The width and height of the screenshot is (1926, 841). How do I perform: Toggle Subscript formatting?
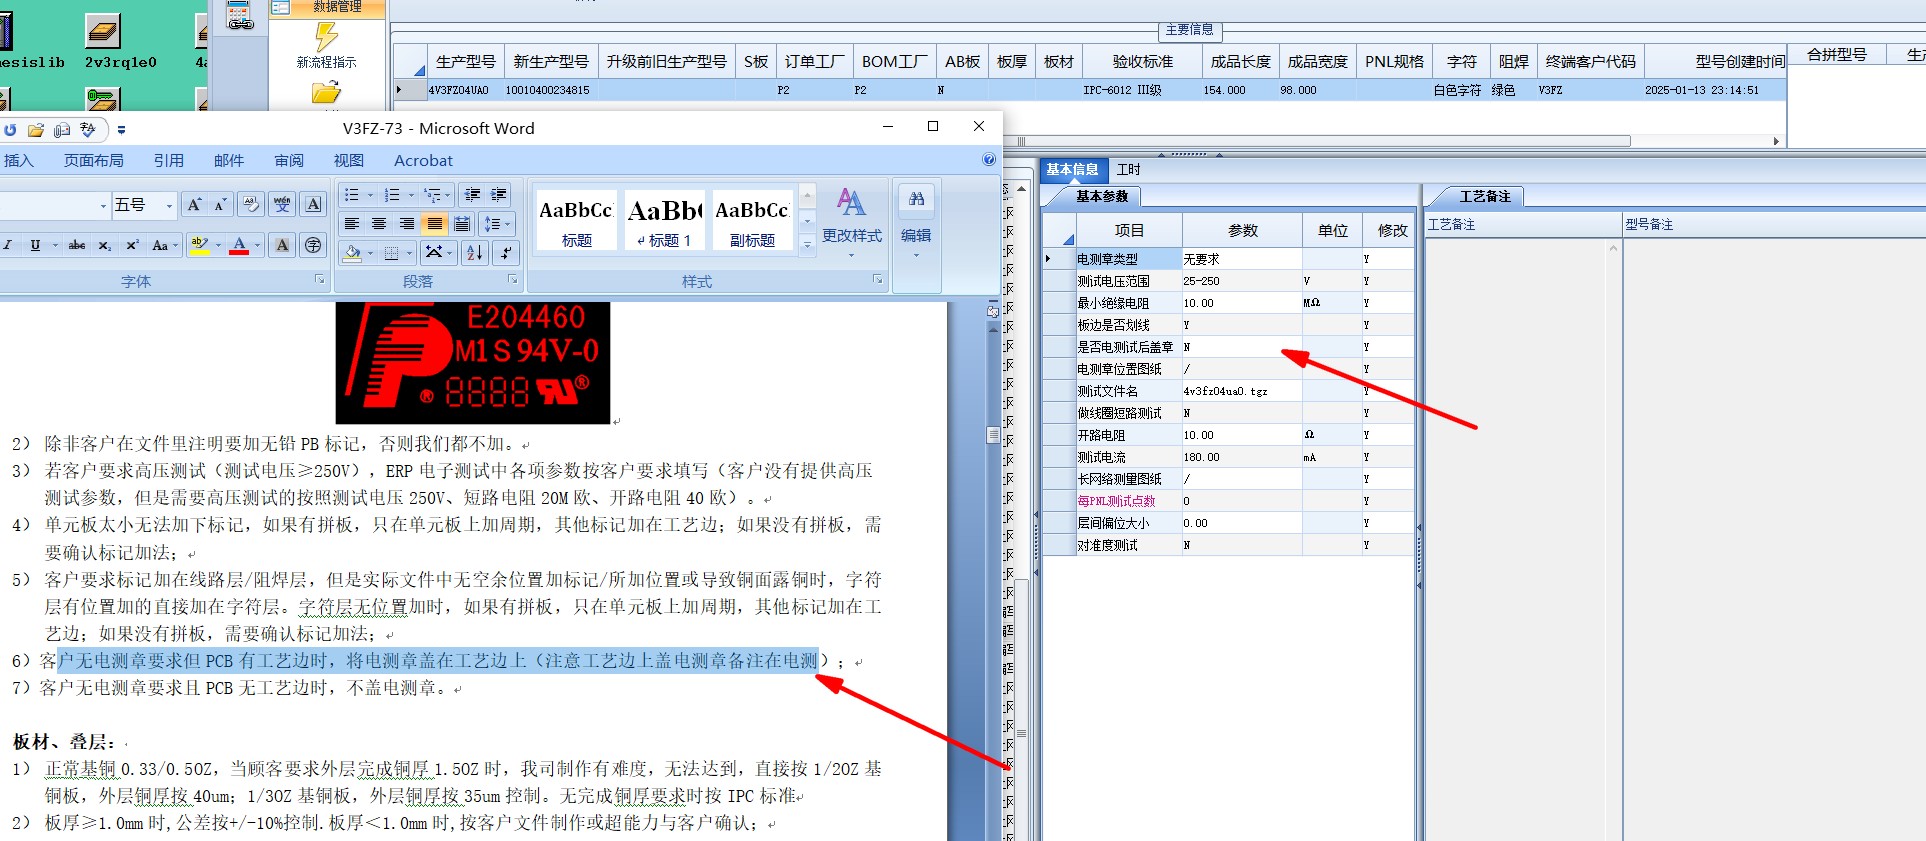[104, 245]
